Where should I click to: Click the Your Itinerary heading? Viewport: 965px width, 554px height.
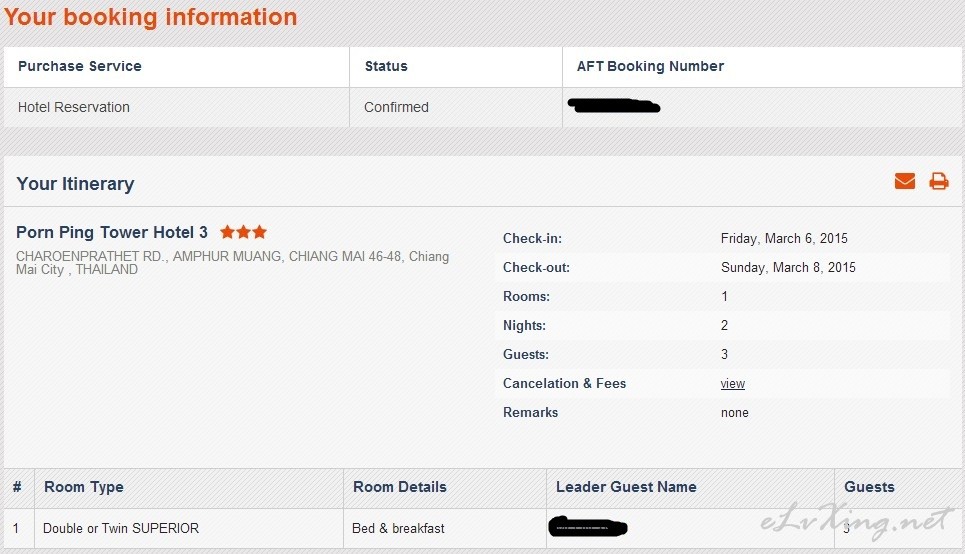(75, 183)
